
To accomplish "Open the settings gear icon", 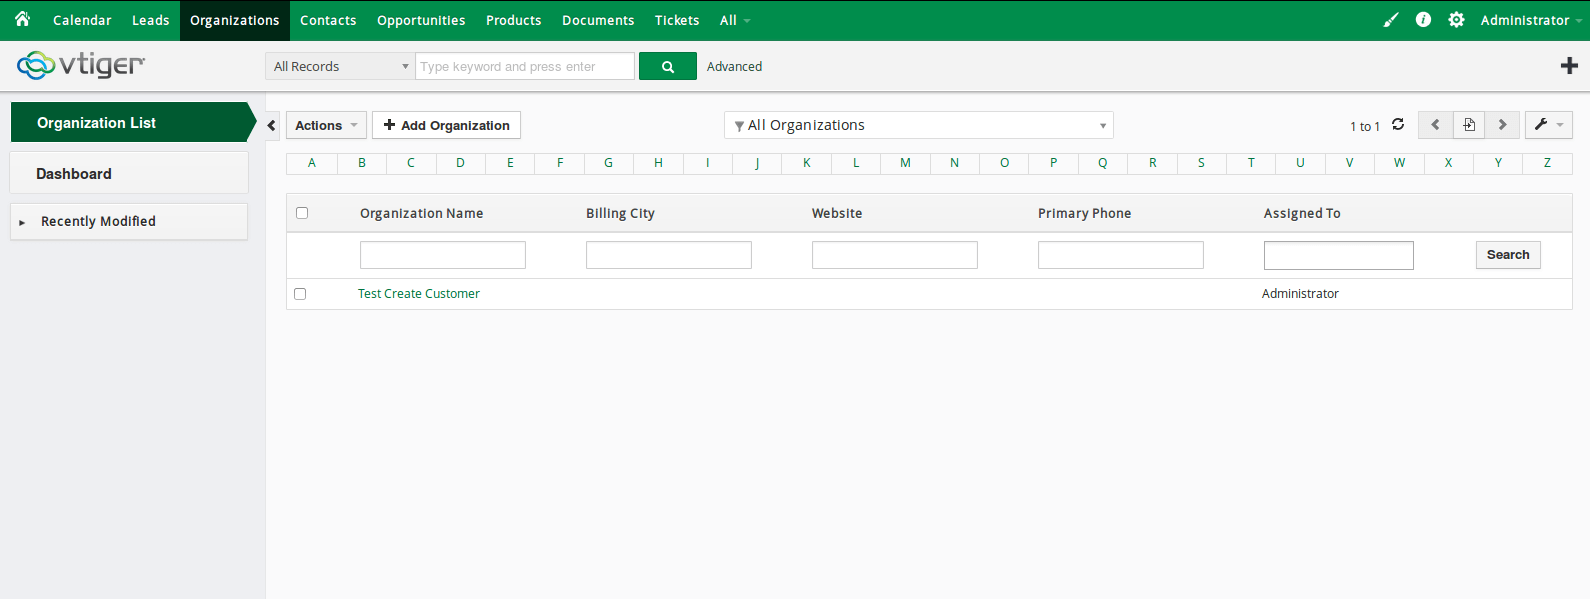I will click(1456, 20).
